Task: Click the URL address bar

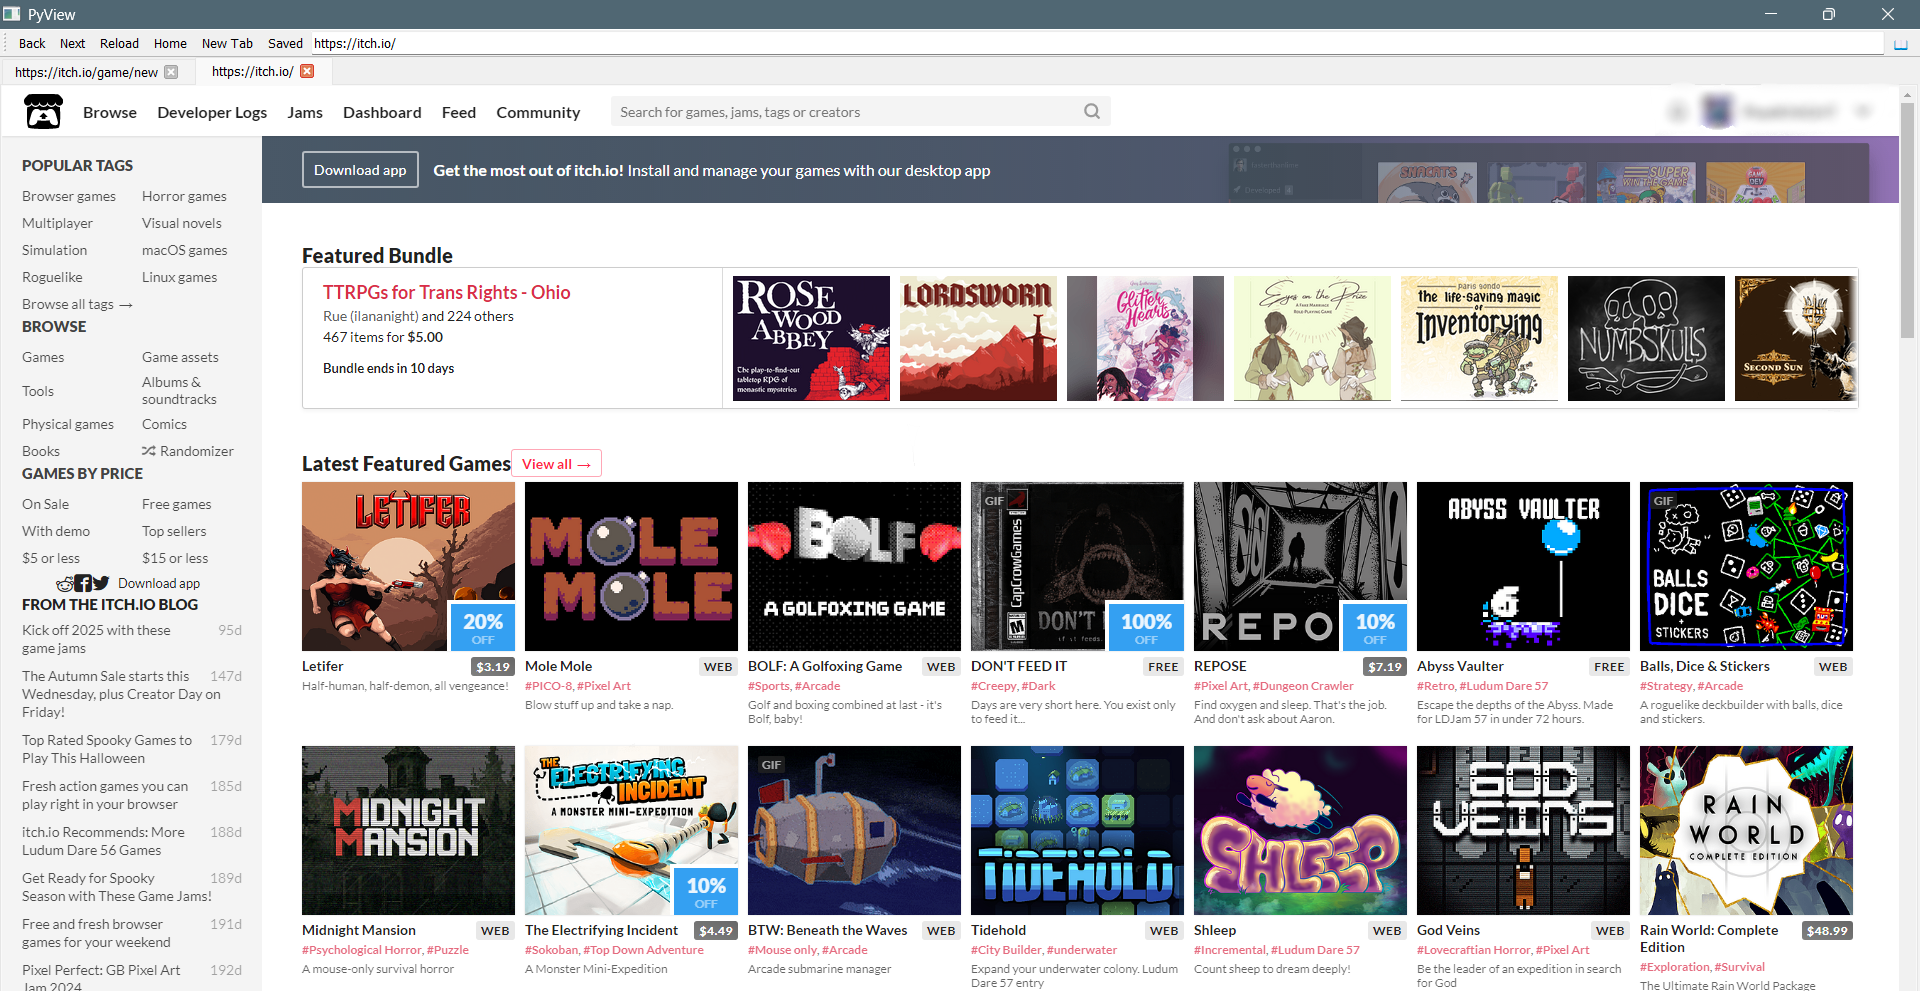Action: pyautogui.click(x=1097, y=43)
